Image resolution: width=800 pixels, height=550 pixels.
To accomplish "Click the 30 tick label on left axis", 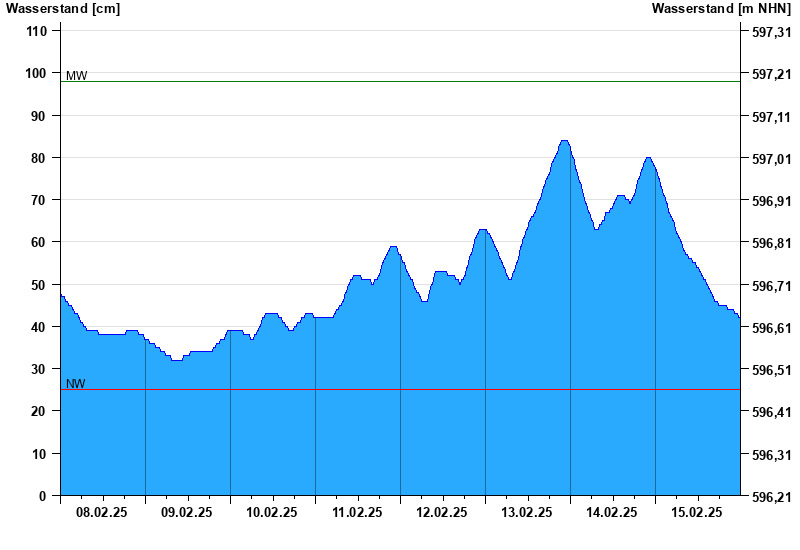I will pyautogui.click(x=38, y=369).
